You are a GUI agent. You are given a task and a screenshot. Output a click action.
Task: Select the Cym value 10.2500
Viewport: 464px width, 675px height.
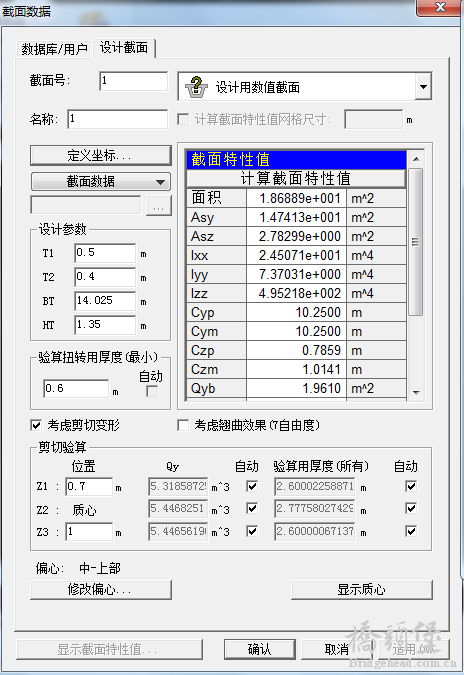pyautogui.click(x=296, y=331)
